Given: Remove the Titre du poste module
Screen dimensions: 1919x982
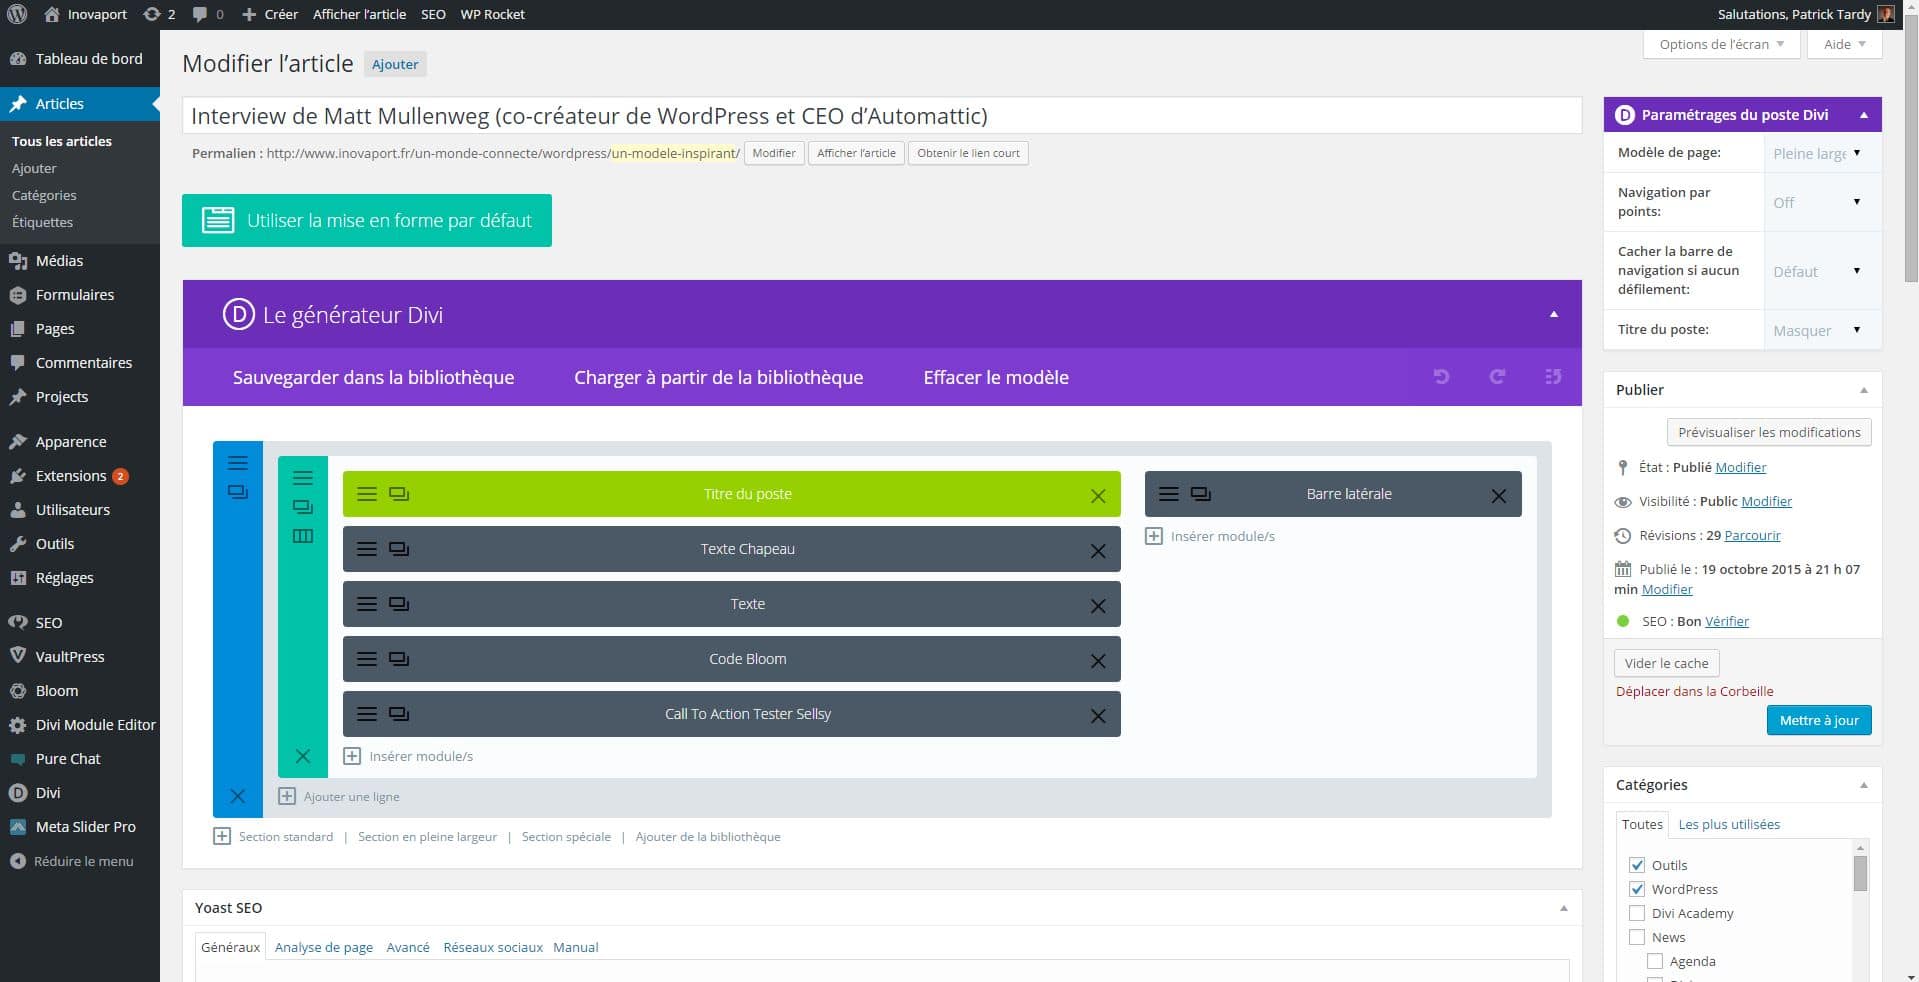Looking at the screenshot, I should point(1098,496).
